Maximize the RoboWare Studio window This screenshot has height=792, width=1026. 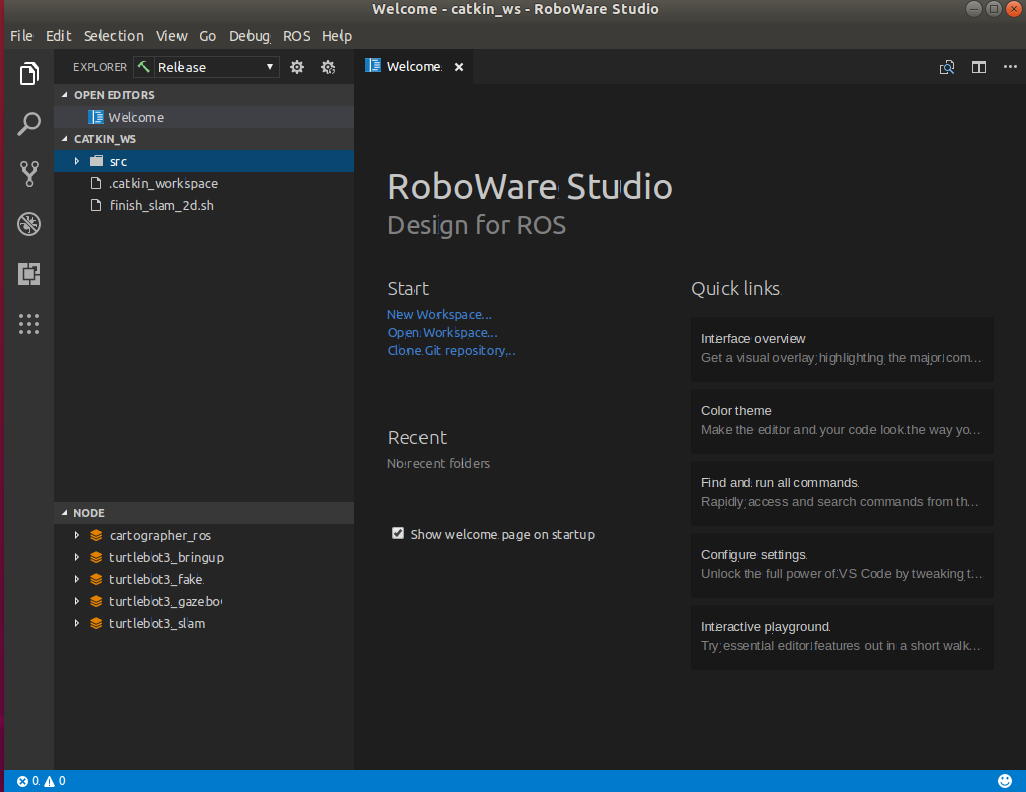coord(994,9)
